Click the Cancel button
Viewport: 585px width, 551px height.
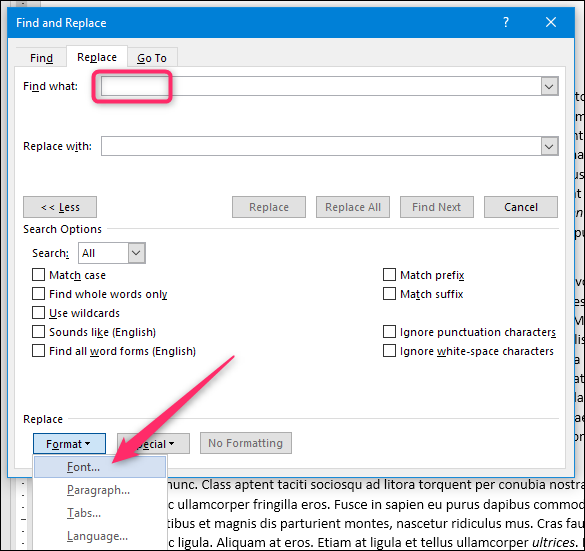click(x=521, y=207)
